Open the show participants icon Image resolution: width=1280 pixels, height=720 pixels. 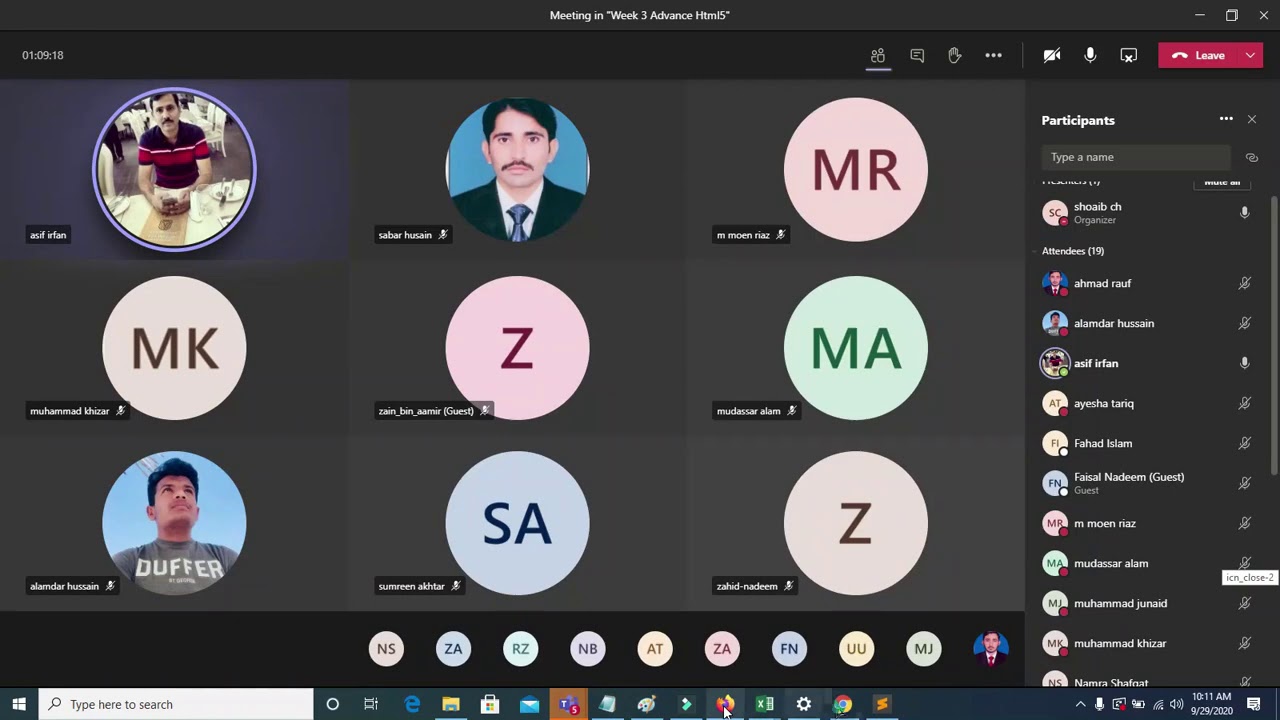878,55
